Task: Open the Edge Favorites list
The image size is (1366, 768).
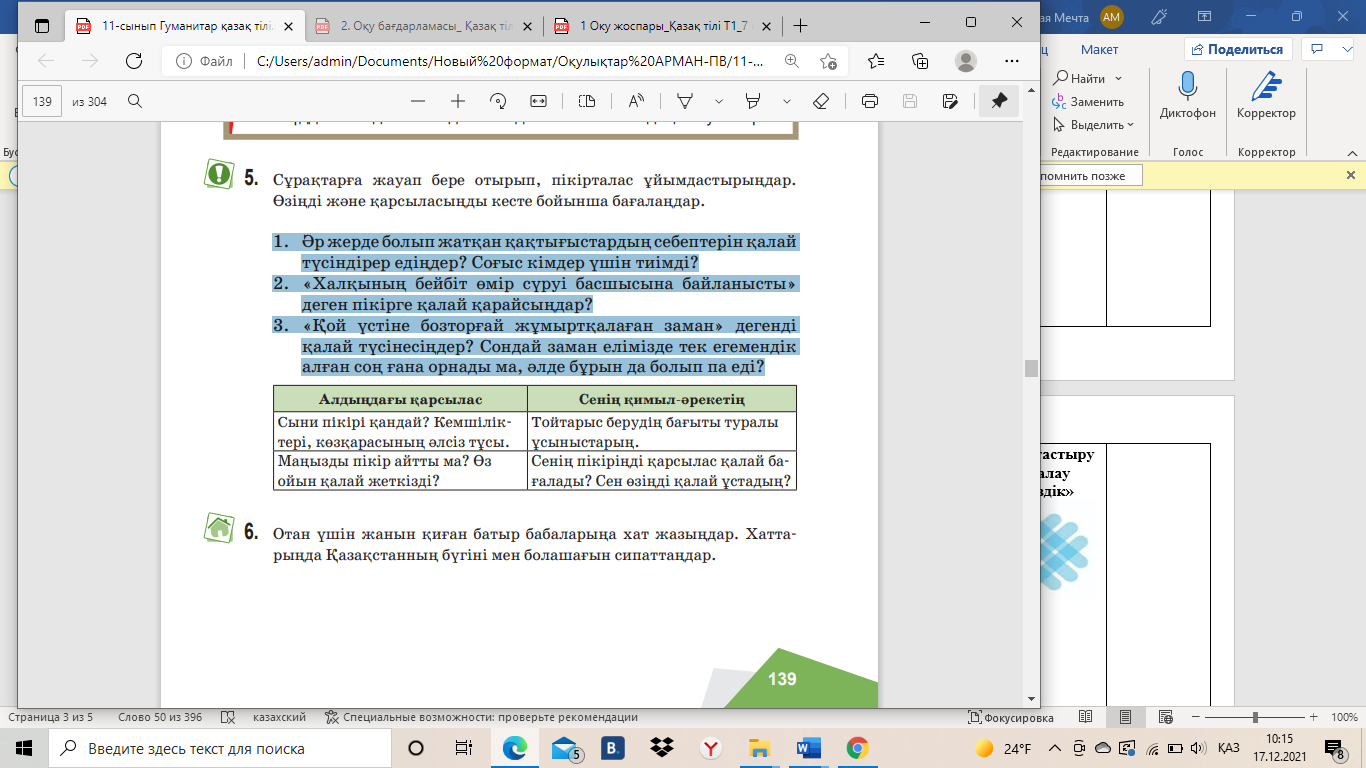Action: (877, 61)
